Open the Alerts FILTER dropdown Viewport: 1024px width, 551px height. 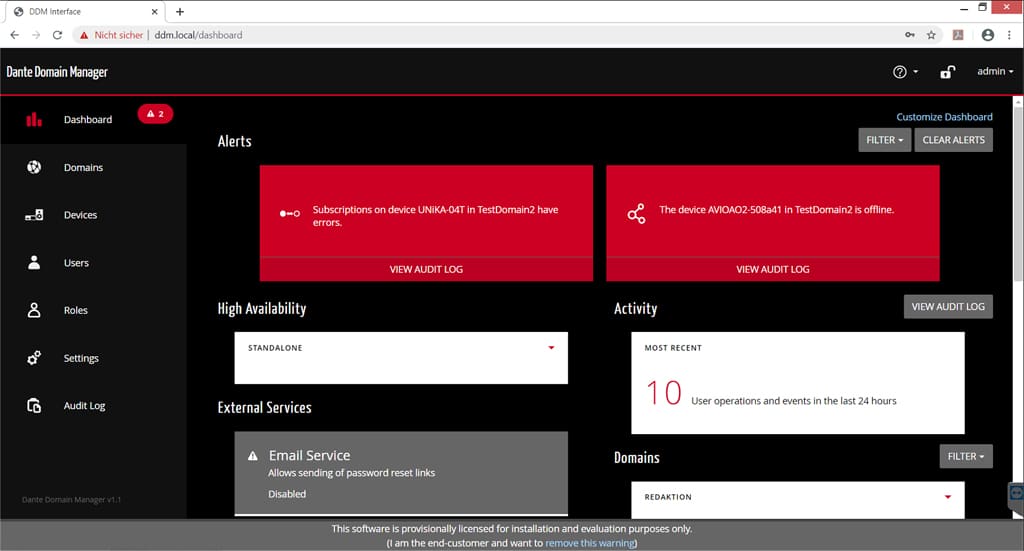pos(884,140)
